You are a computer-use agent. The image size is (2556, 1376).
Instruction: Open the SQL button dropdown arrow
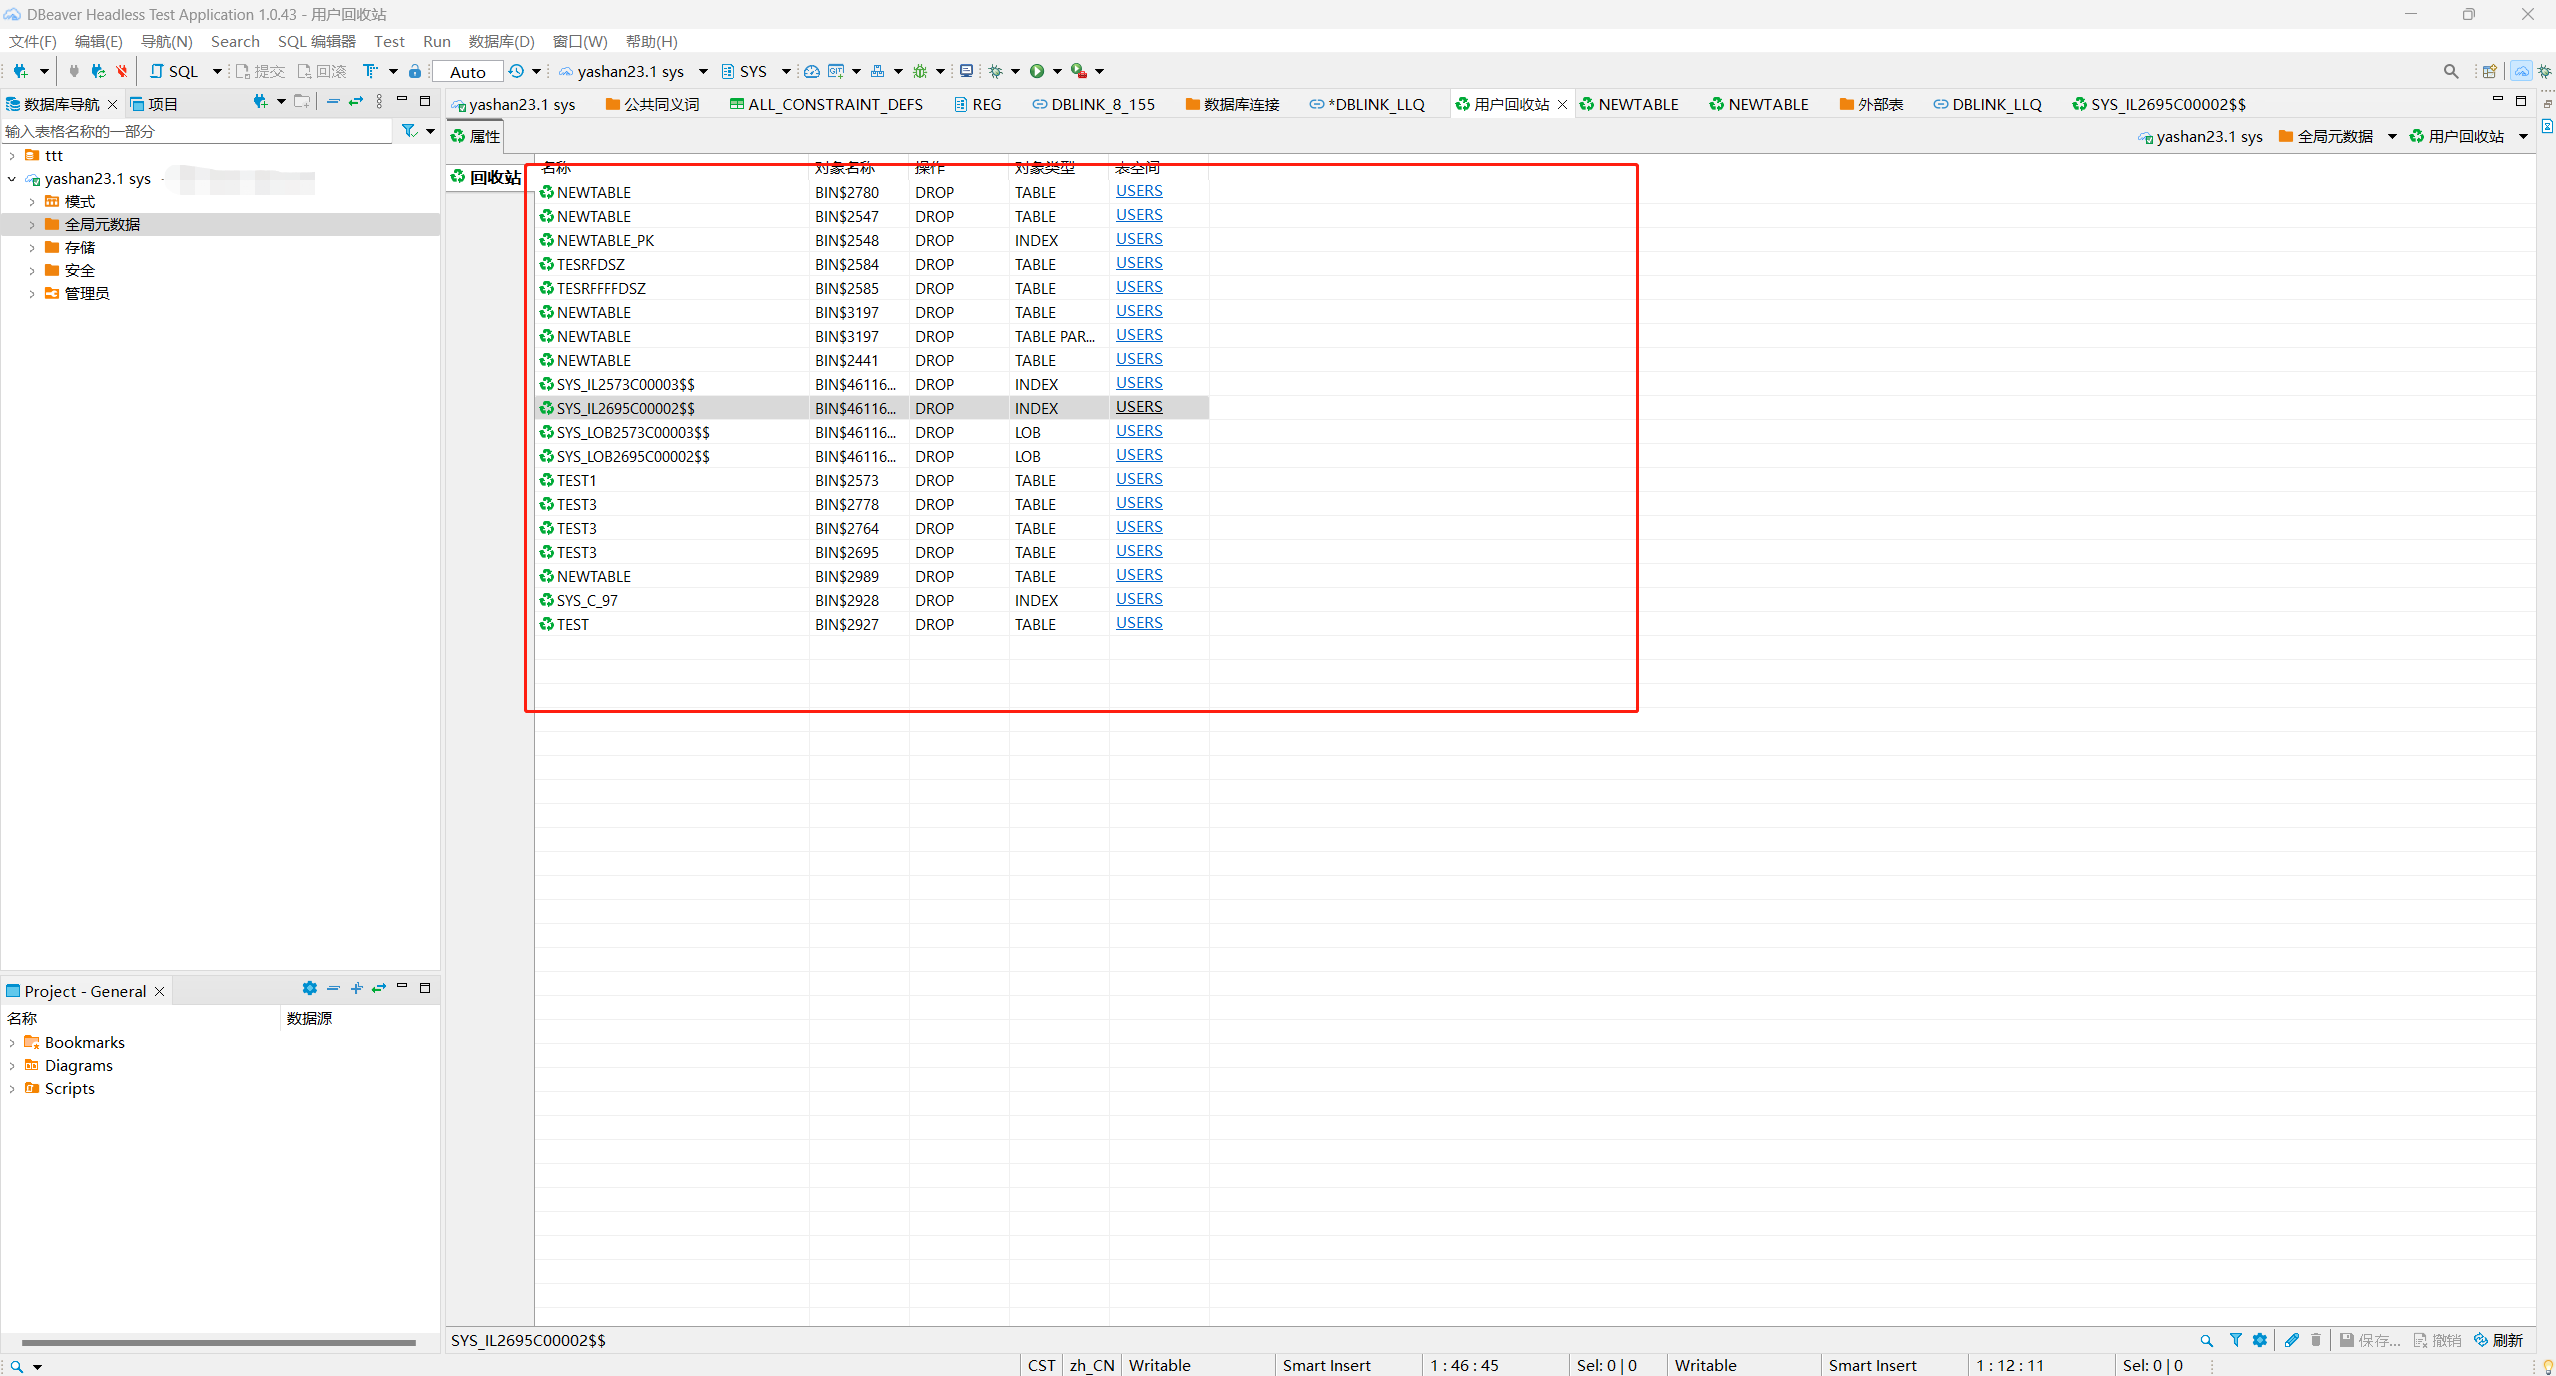pyautogui.click(x=217, y=71)
